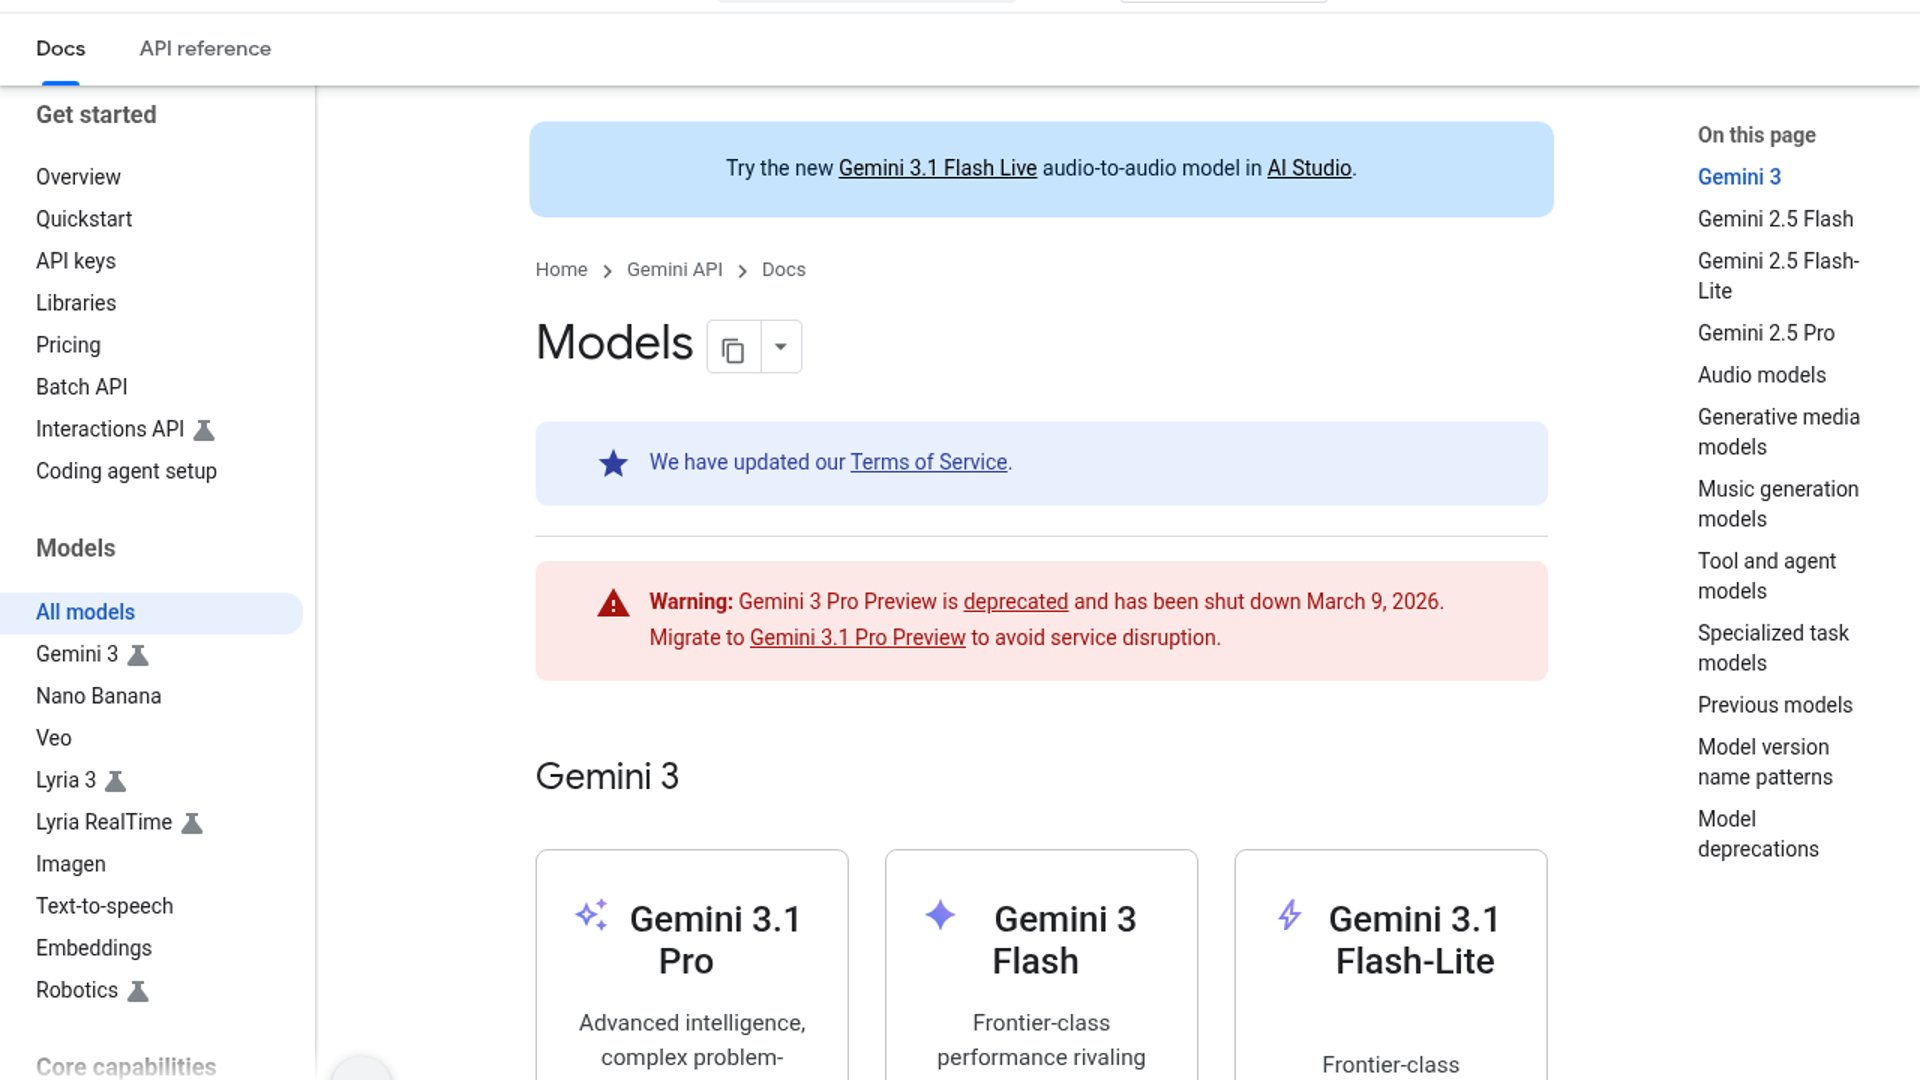
Task: Follow the Gemini 3.1 Pro Preview migration link
Action: click(x=857, y=638)
